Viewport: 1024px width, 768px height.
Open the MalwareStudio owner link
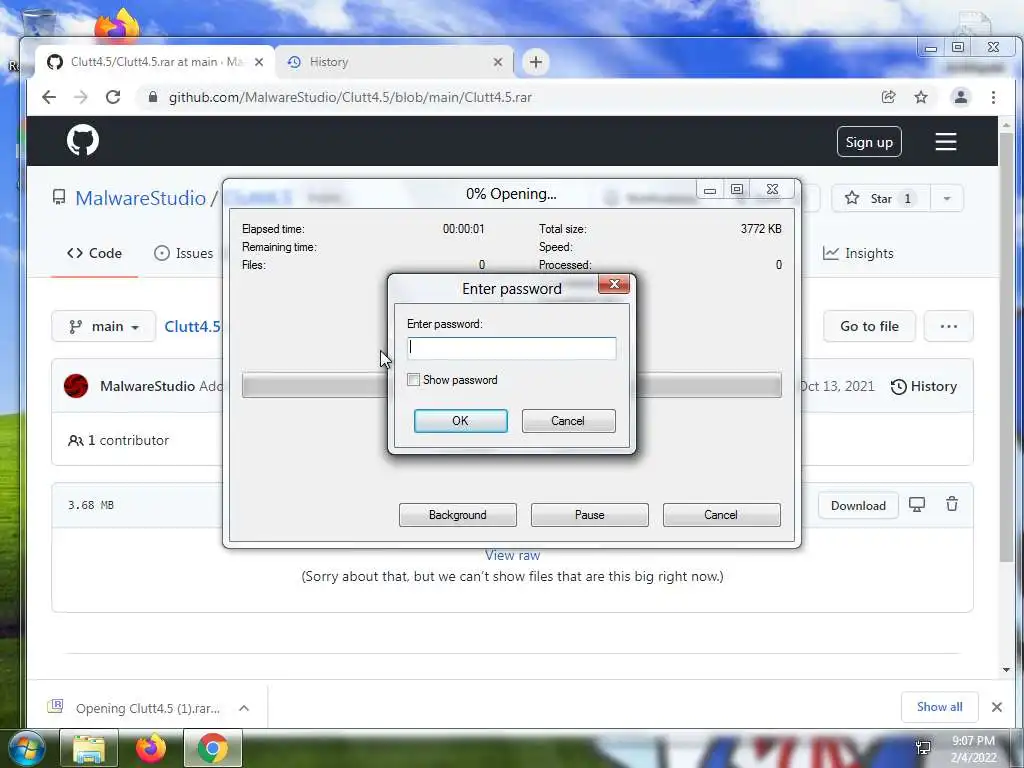point(140,198)
